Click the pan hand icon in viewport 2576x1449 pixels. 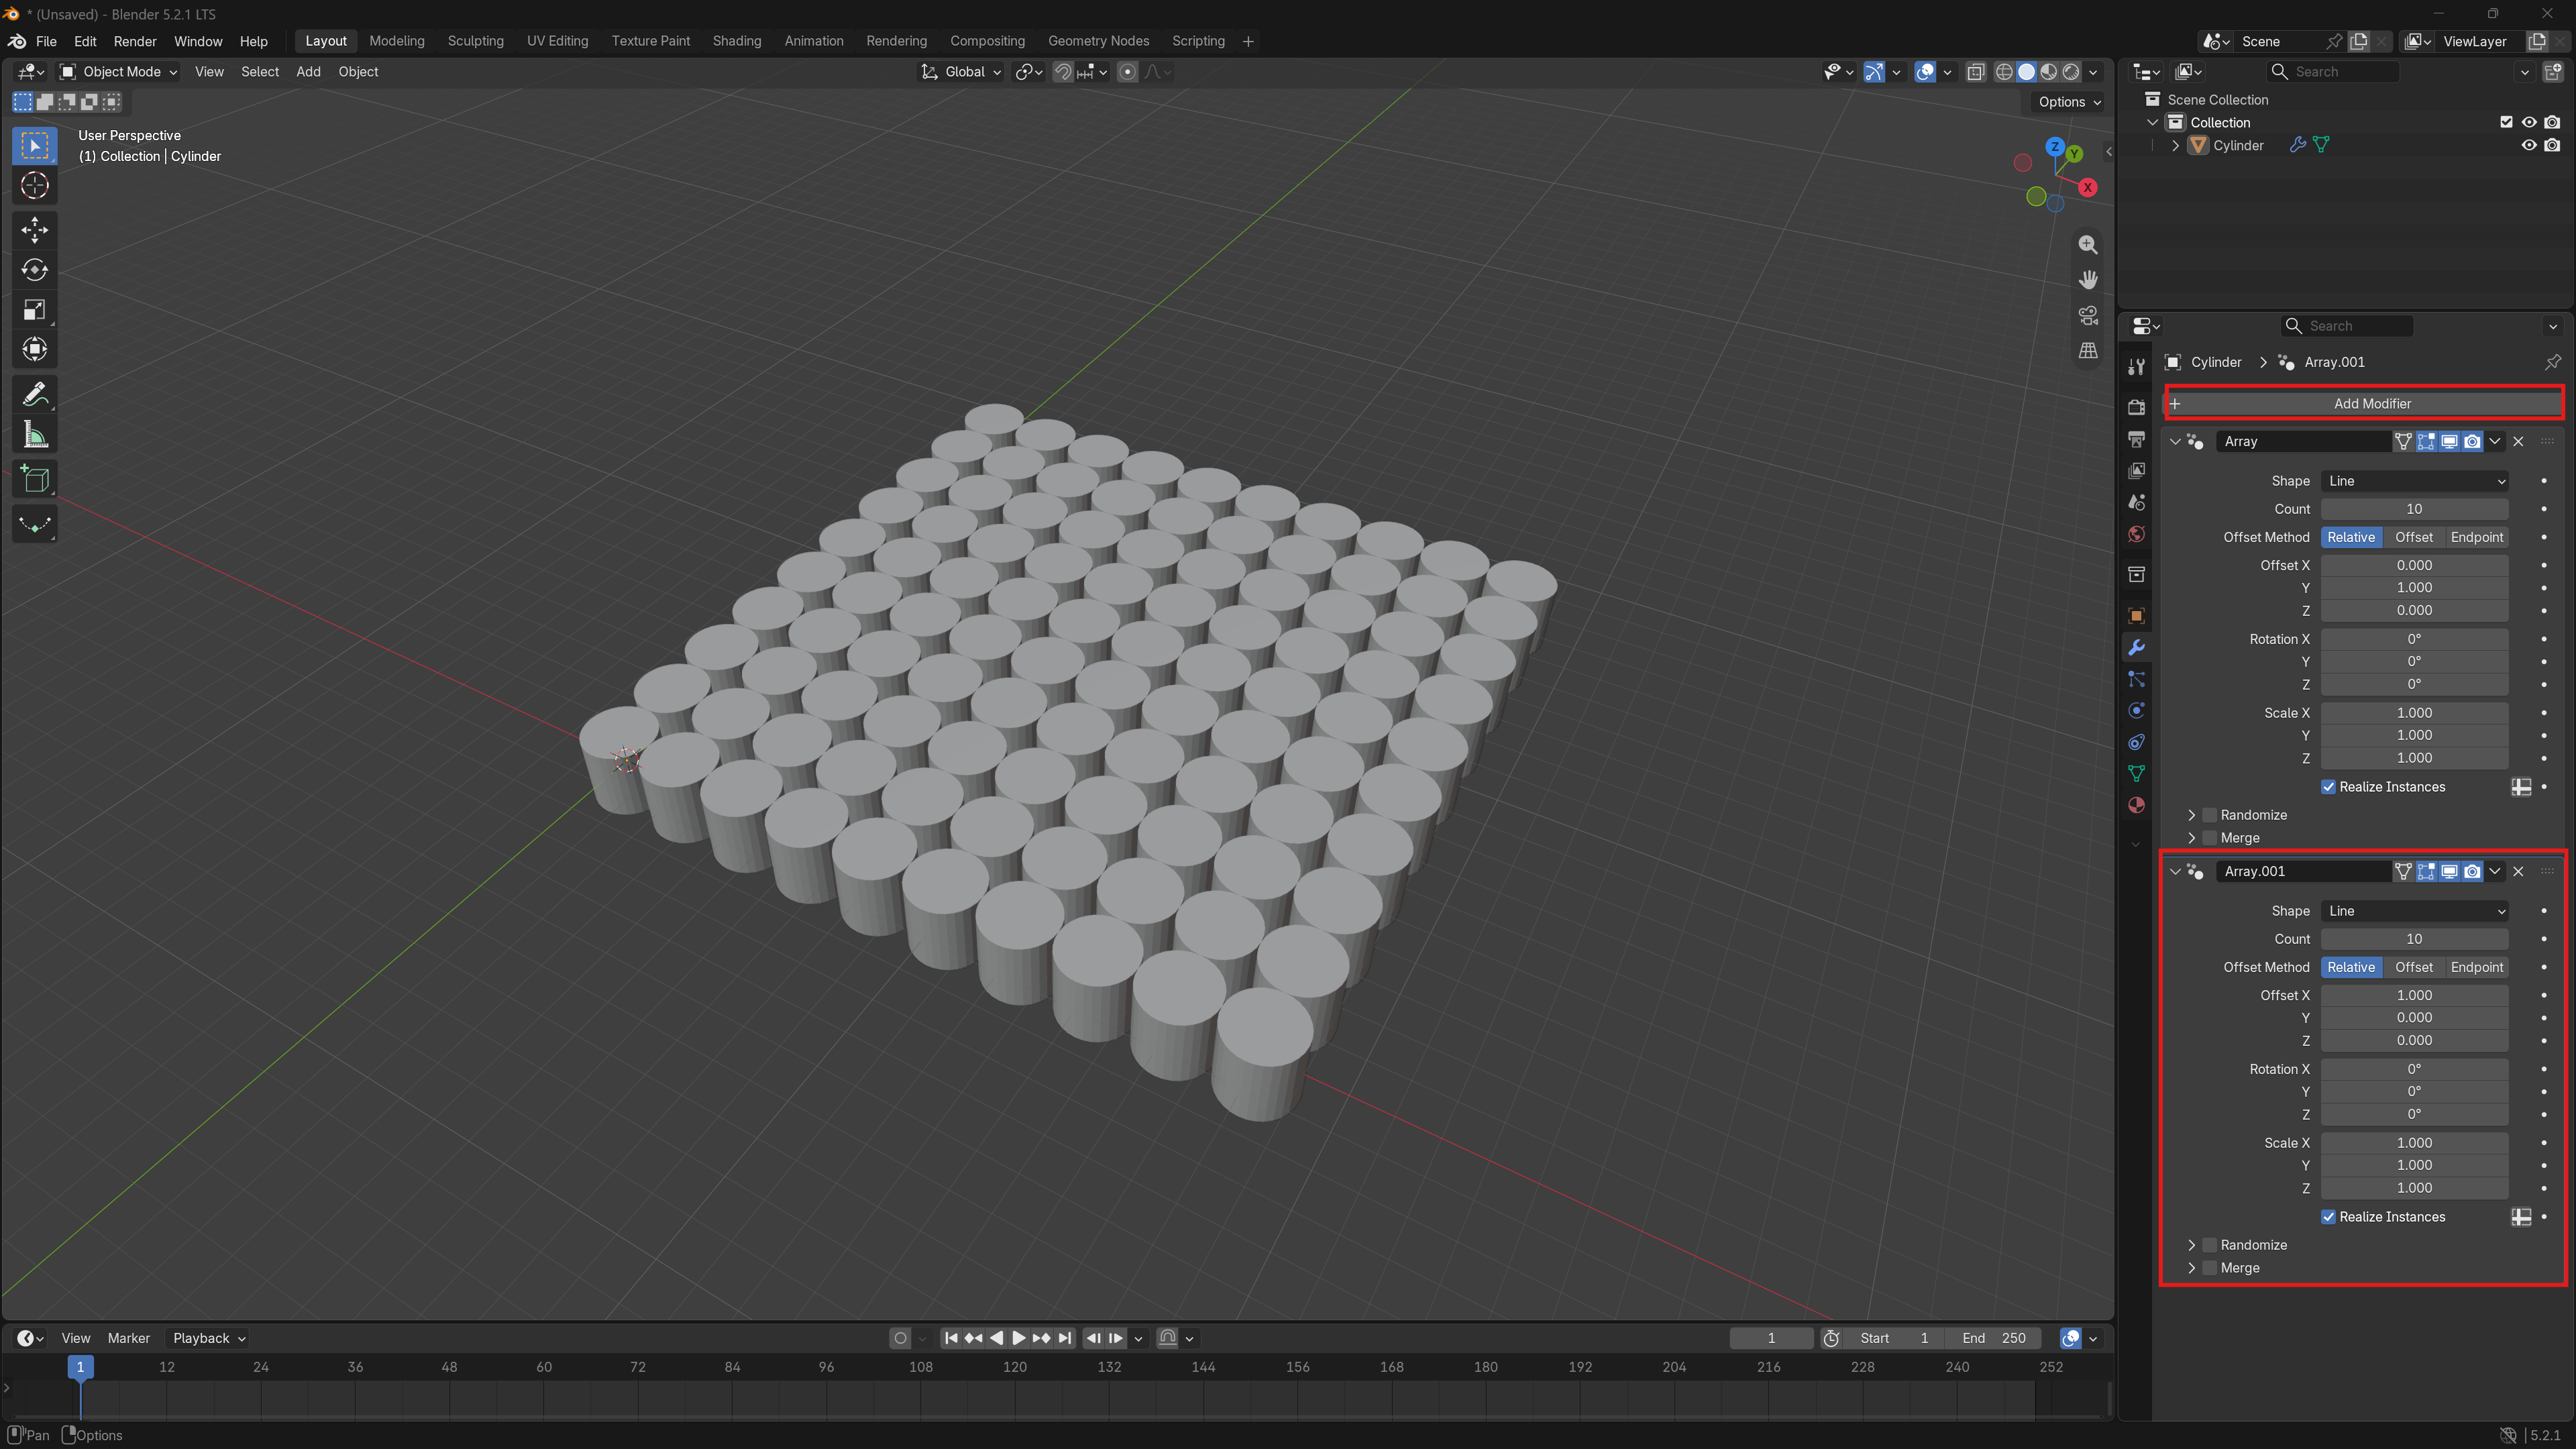[2088, 280]
